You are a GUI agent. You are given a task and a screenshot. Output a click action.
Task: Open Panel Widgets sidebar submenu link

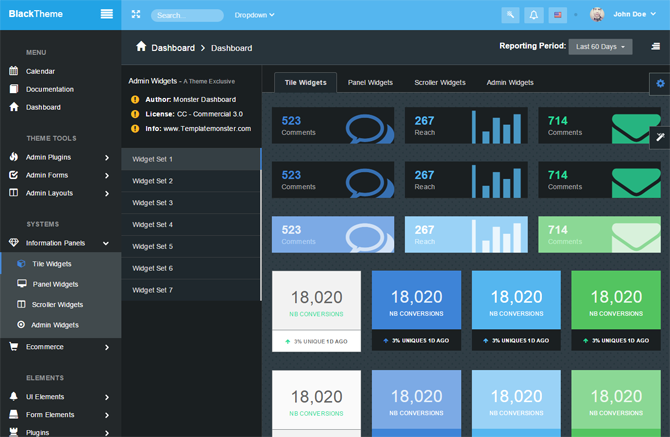55,284
